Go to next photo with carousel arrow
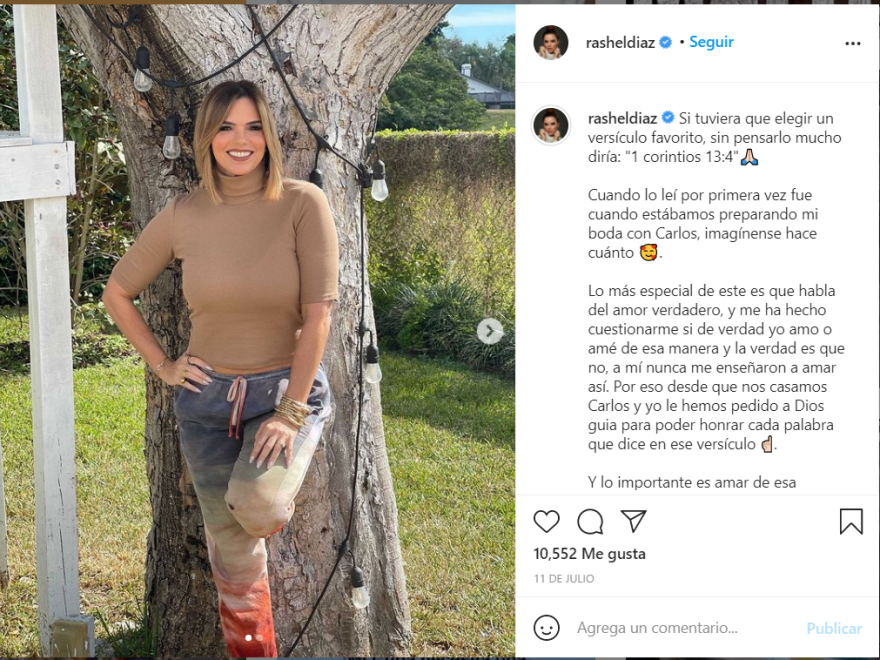880x660 pixels. click(490, 331)
